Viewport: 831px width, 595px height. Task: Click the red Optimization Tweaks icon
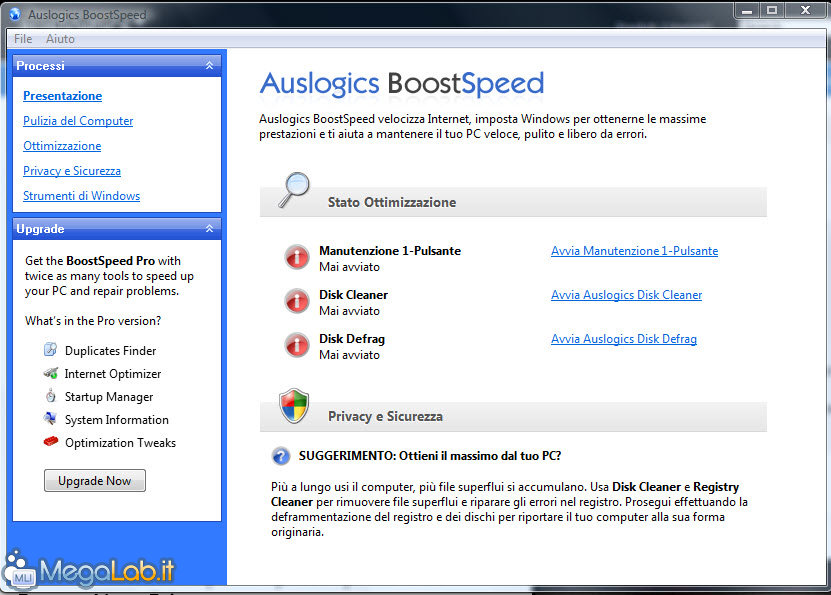coord(50,441)
